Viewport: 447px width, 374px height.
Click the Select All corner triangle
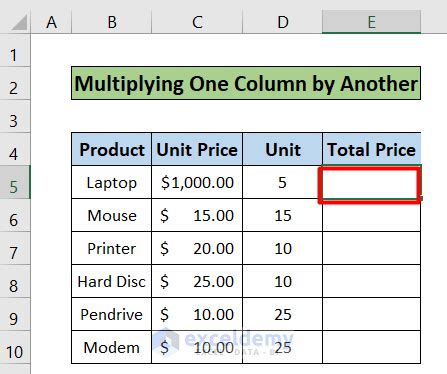pos(19,23)
